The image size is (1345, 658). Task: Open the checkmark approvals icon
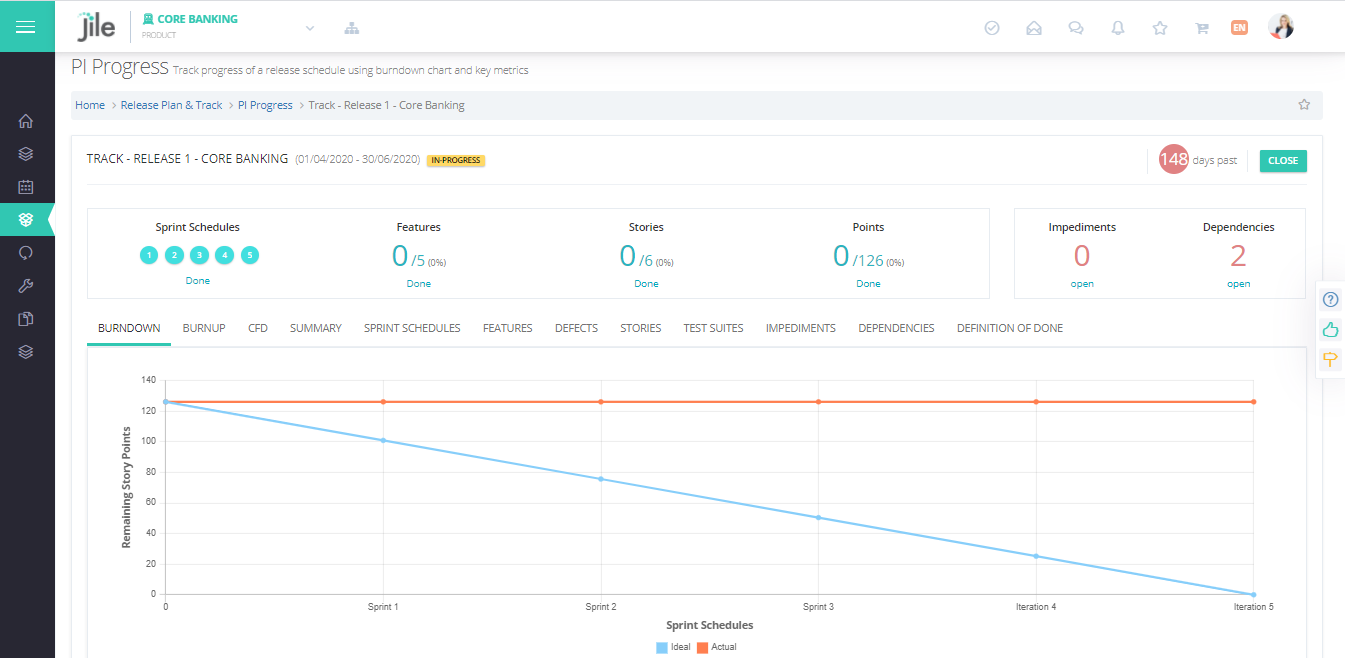992,28
